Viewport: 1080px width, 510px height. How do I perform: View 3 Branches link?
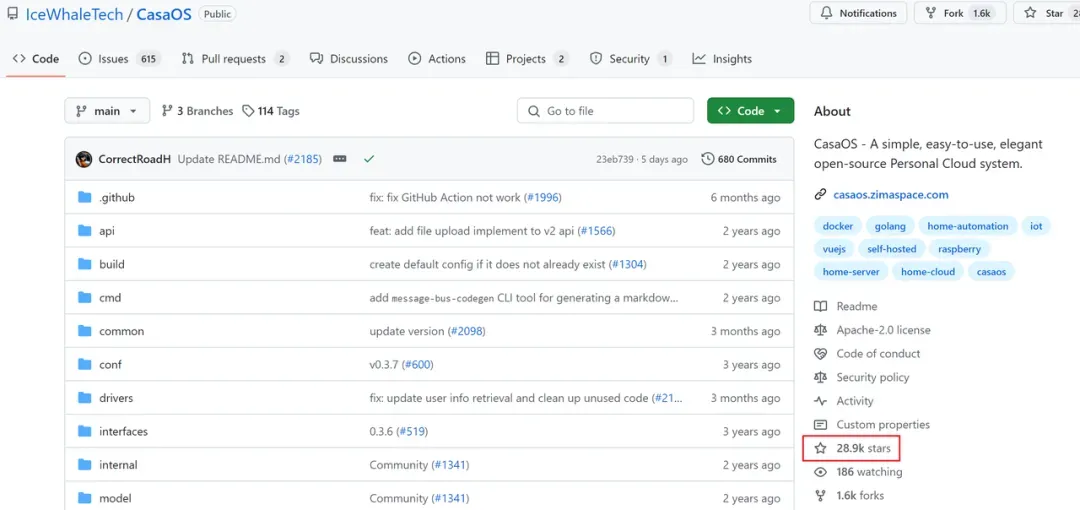197,111
